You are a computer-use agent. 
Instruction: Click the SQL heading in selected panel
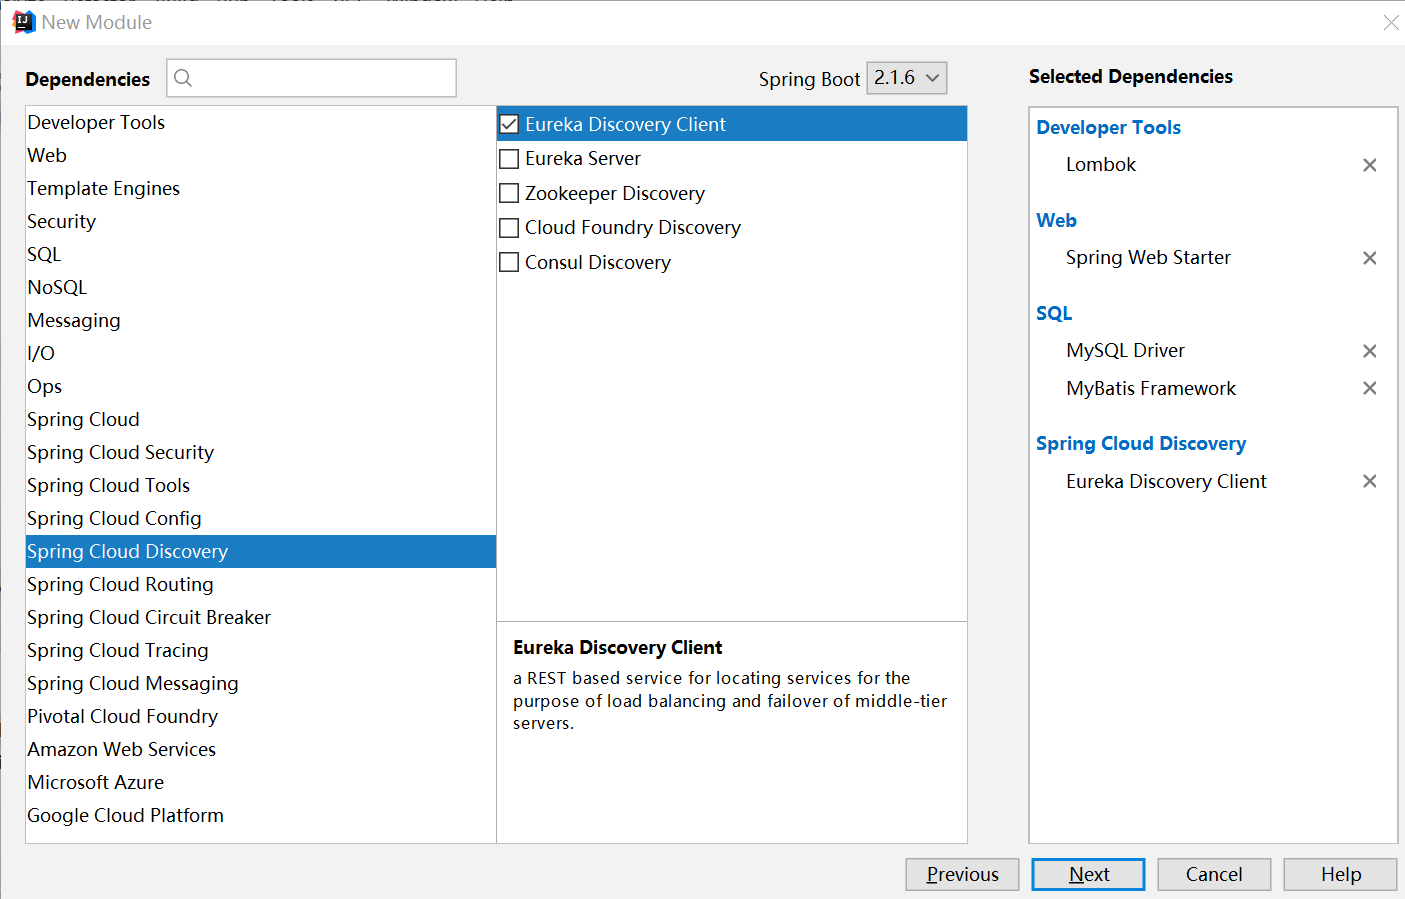tap(1054, 313)
